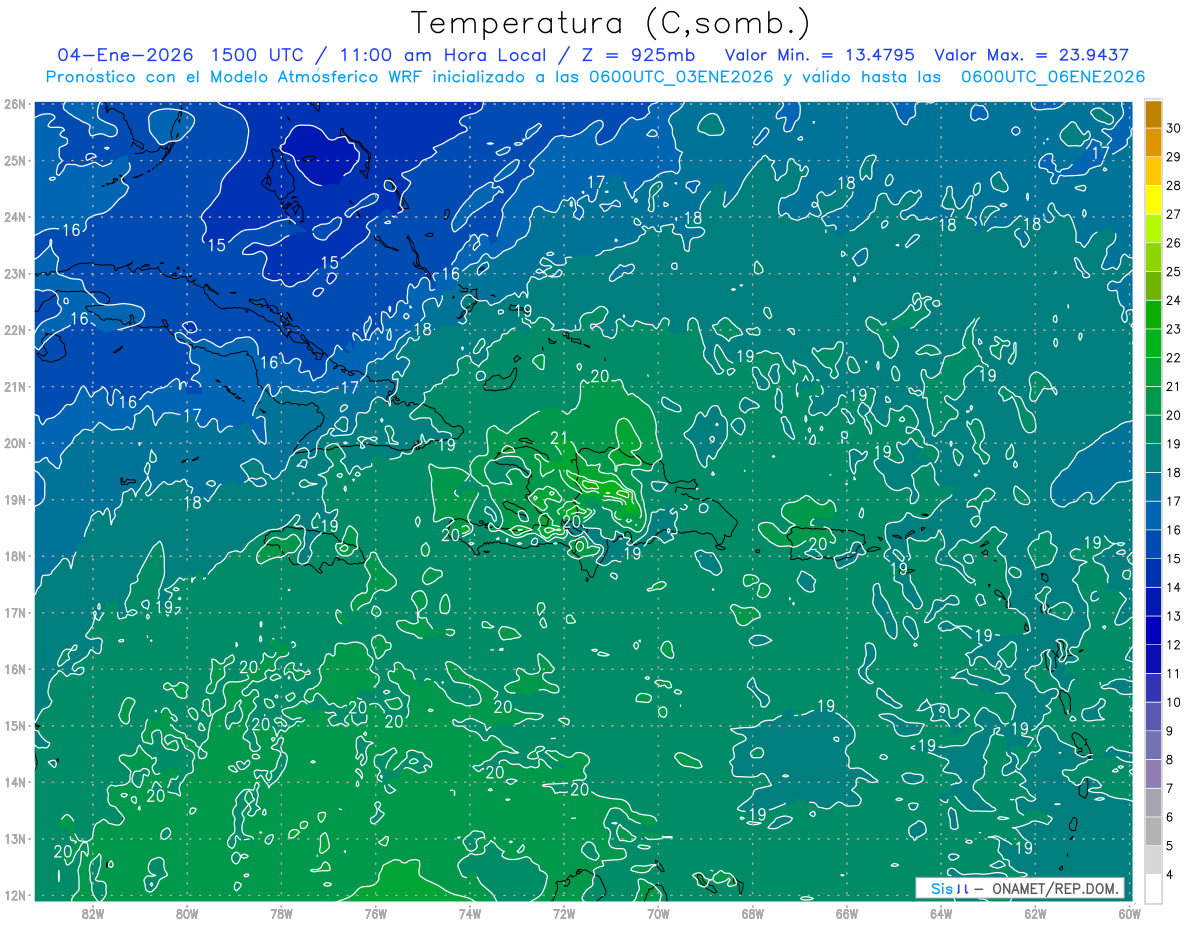Click the '26N' latitude axis label
The width and height of the screenshot is (1200, 927).
(x=15, y=104)
